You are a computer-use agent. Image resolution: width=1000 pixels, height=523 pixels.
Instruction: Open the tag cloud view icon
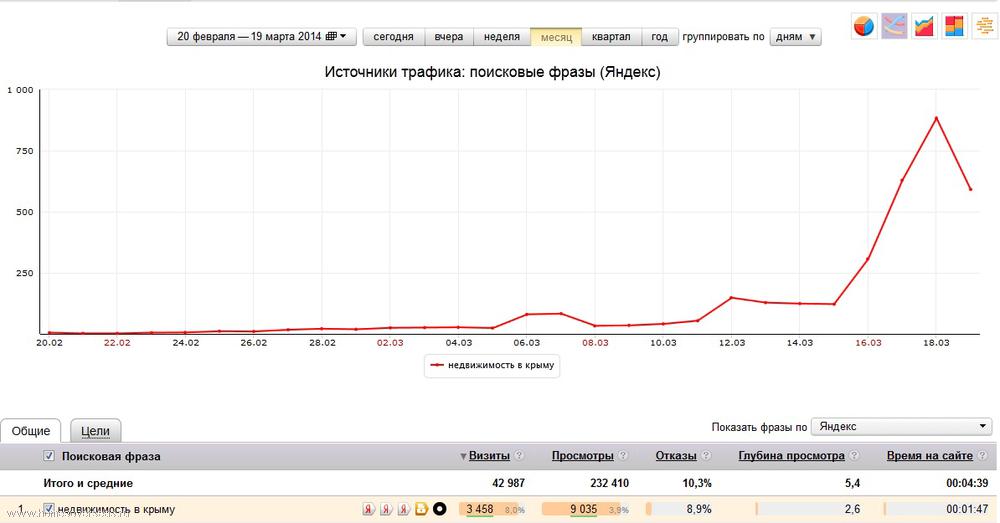coord(984,26)
